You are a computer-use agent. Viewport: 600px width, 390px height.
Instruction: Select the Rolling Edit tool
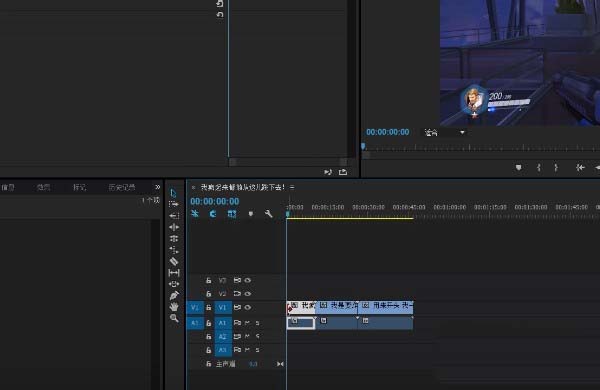pyautogui.click(x=174, y=238)
